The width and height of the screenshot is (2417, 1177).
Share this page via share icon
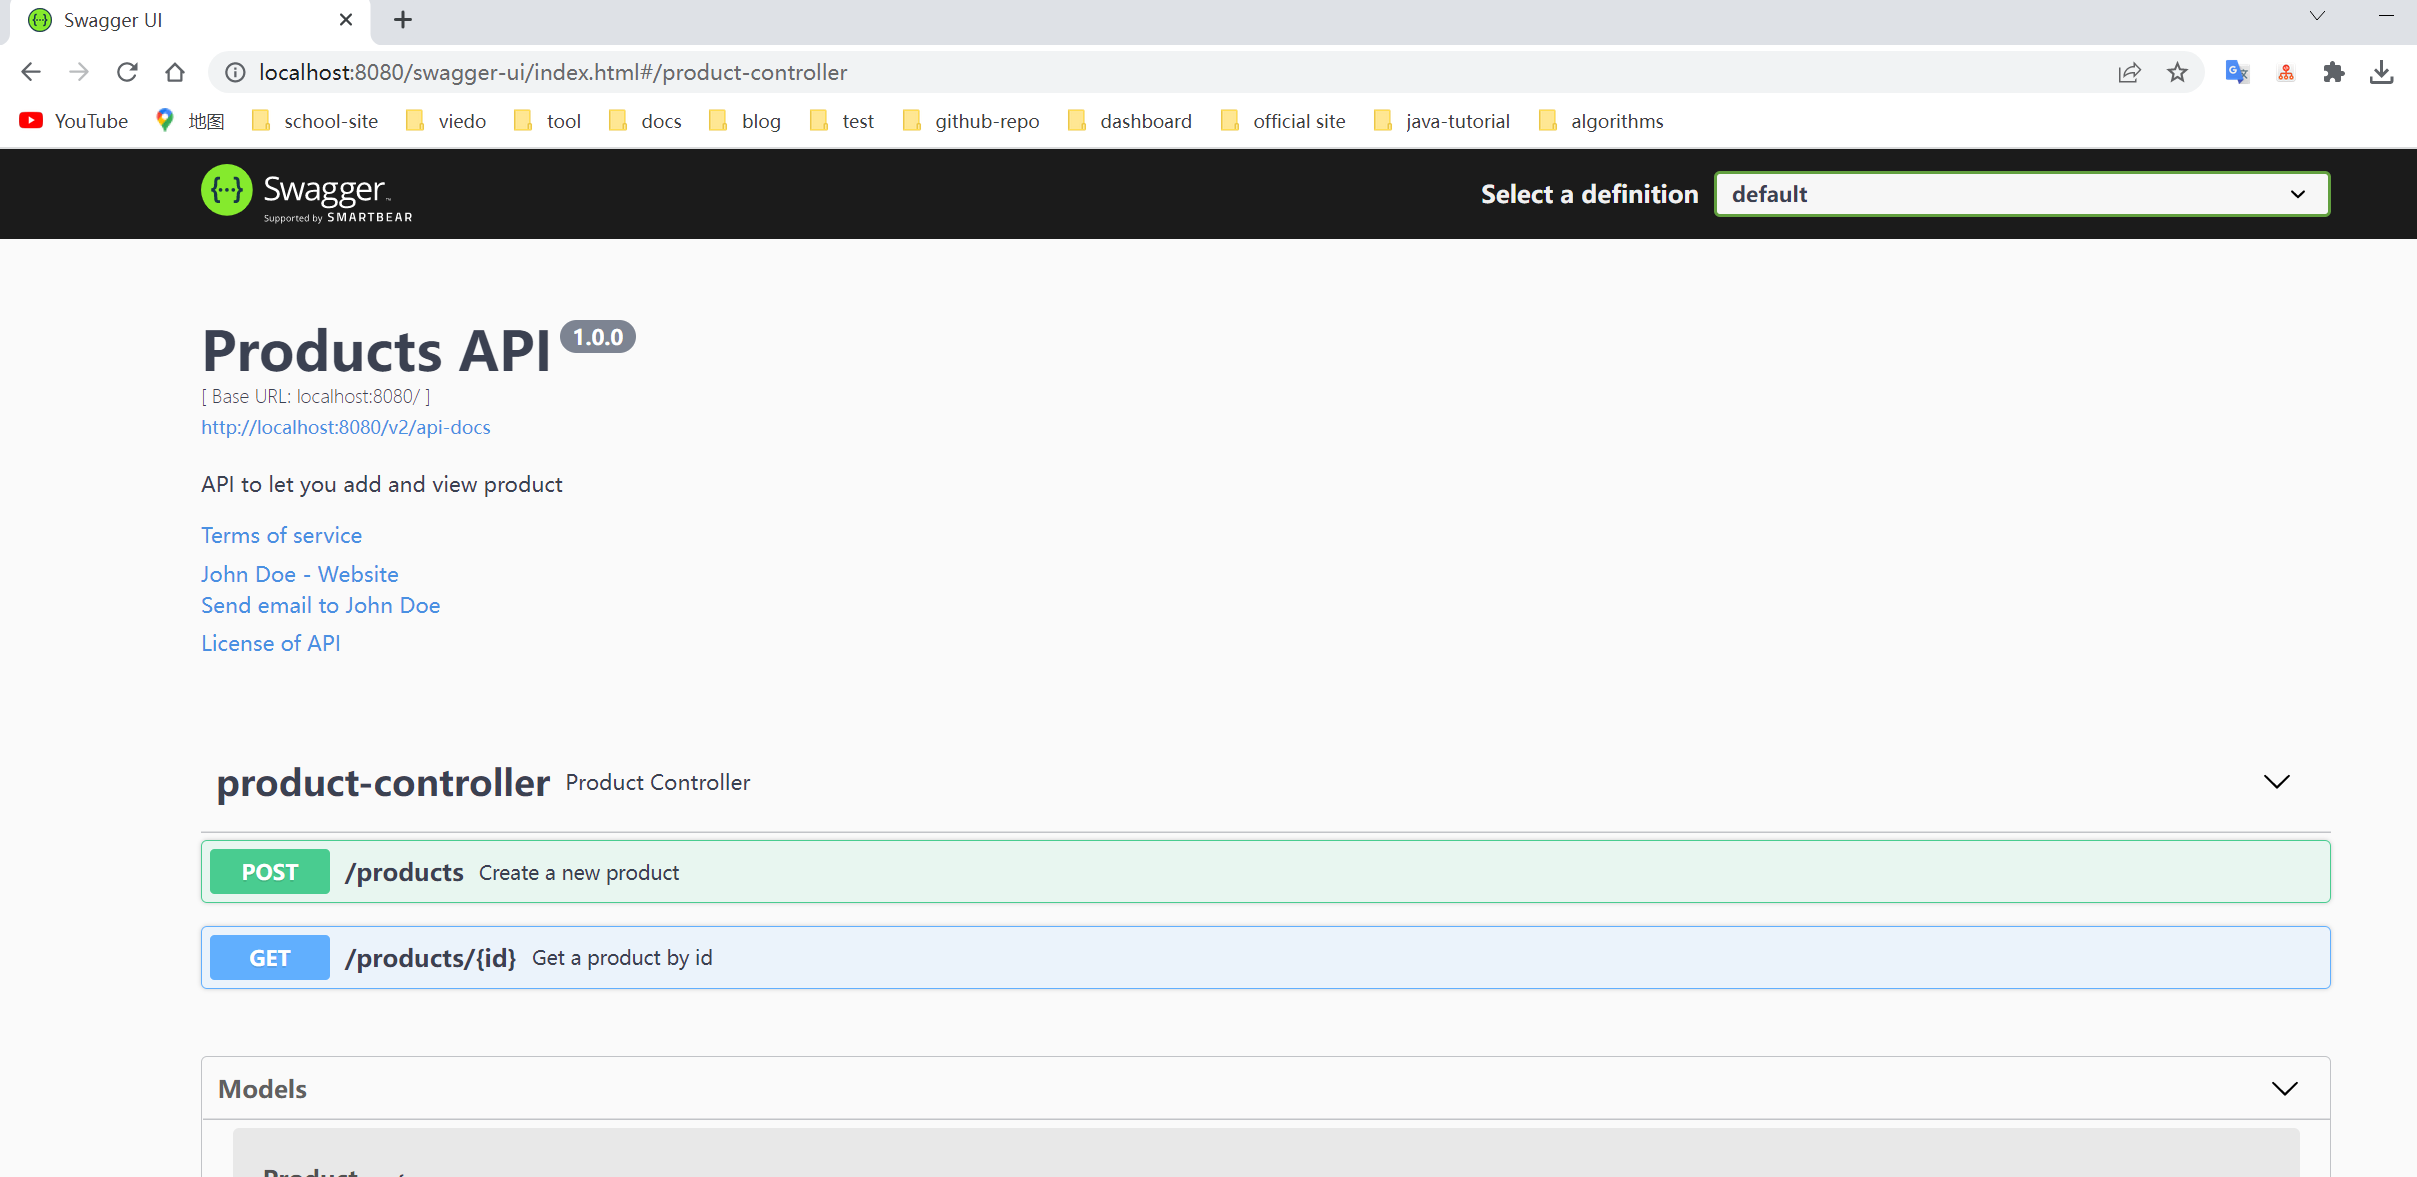pos(2129,72)
